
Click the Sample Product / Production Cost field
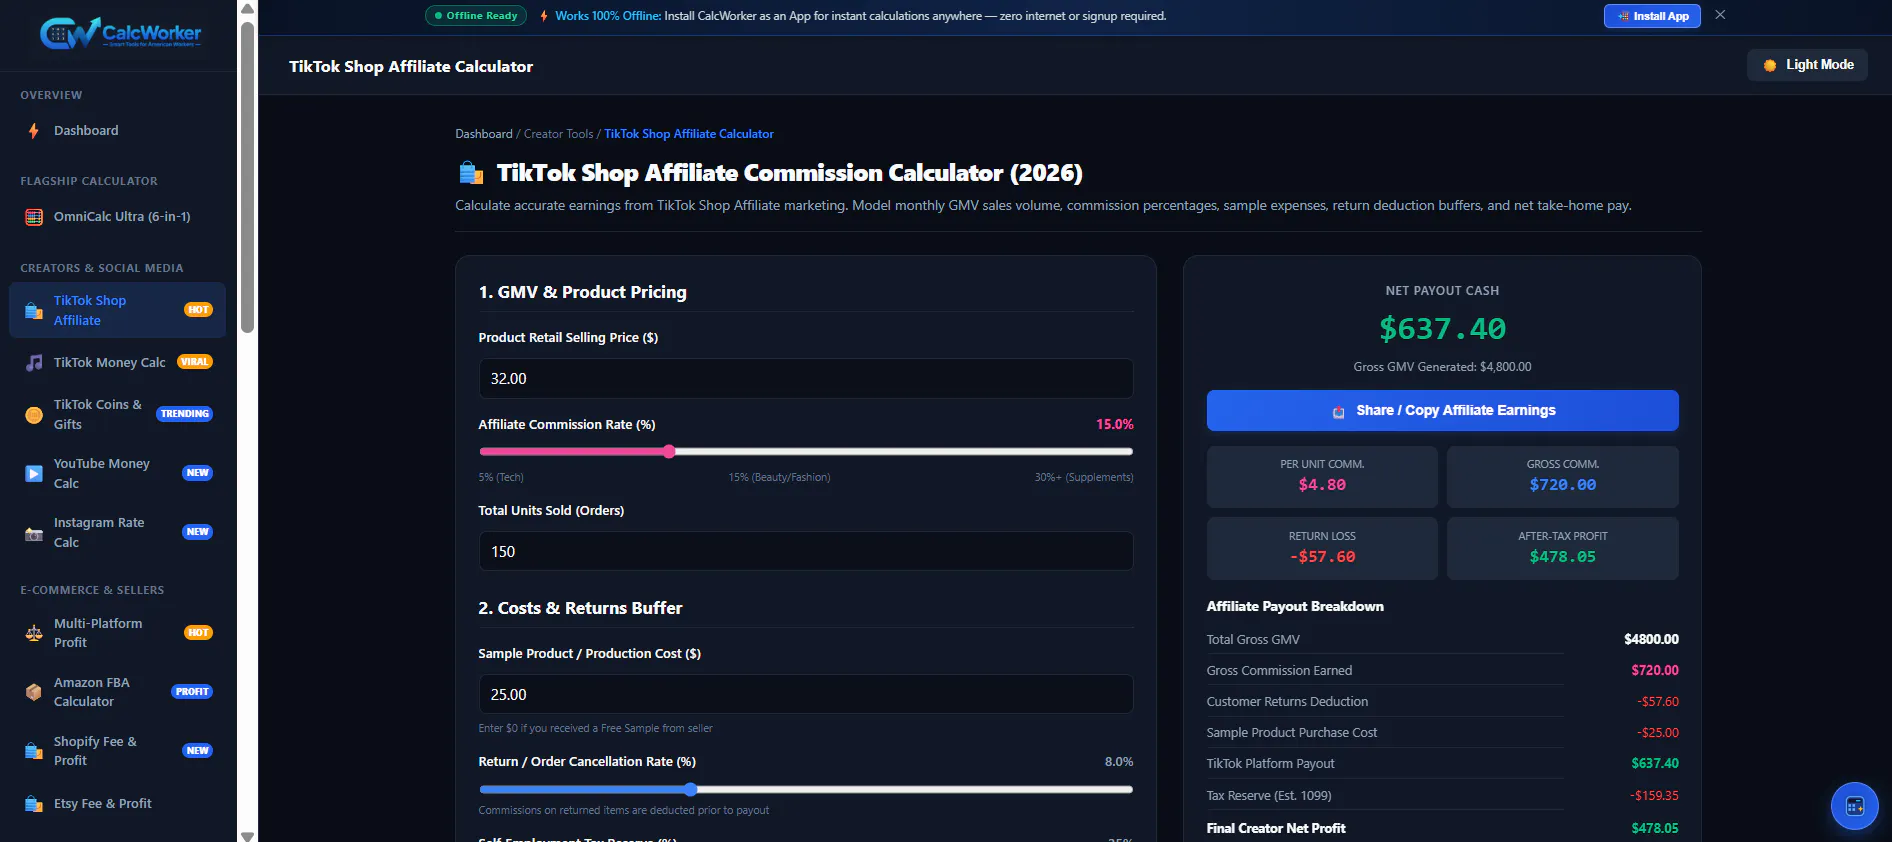806,695
